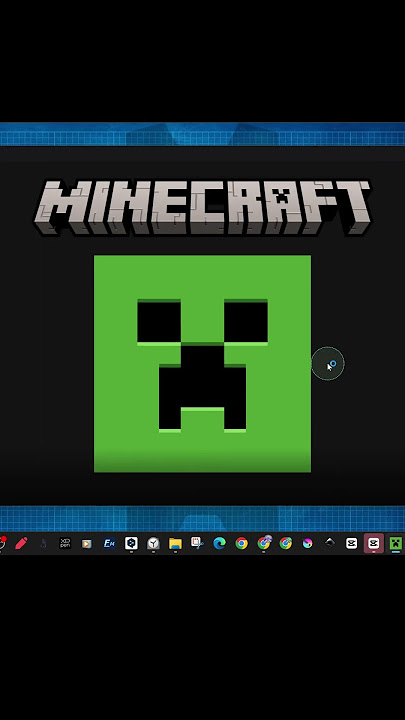Open the round Y-shaped clock icon
This screenshot has height=720, width=405.
click(x=153, y=544)
